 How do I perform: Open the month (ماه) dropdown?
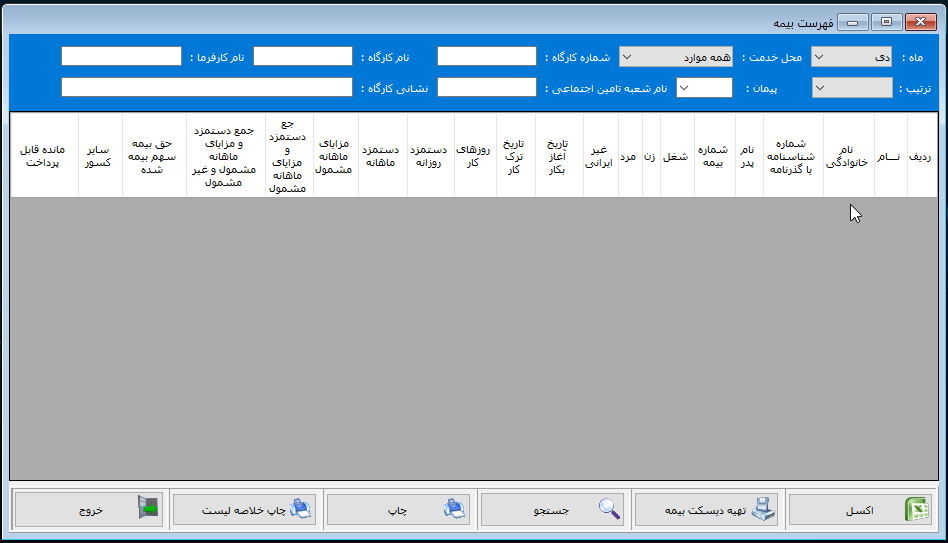click(x=851, y=57)
